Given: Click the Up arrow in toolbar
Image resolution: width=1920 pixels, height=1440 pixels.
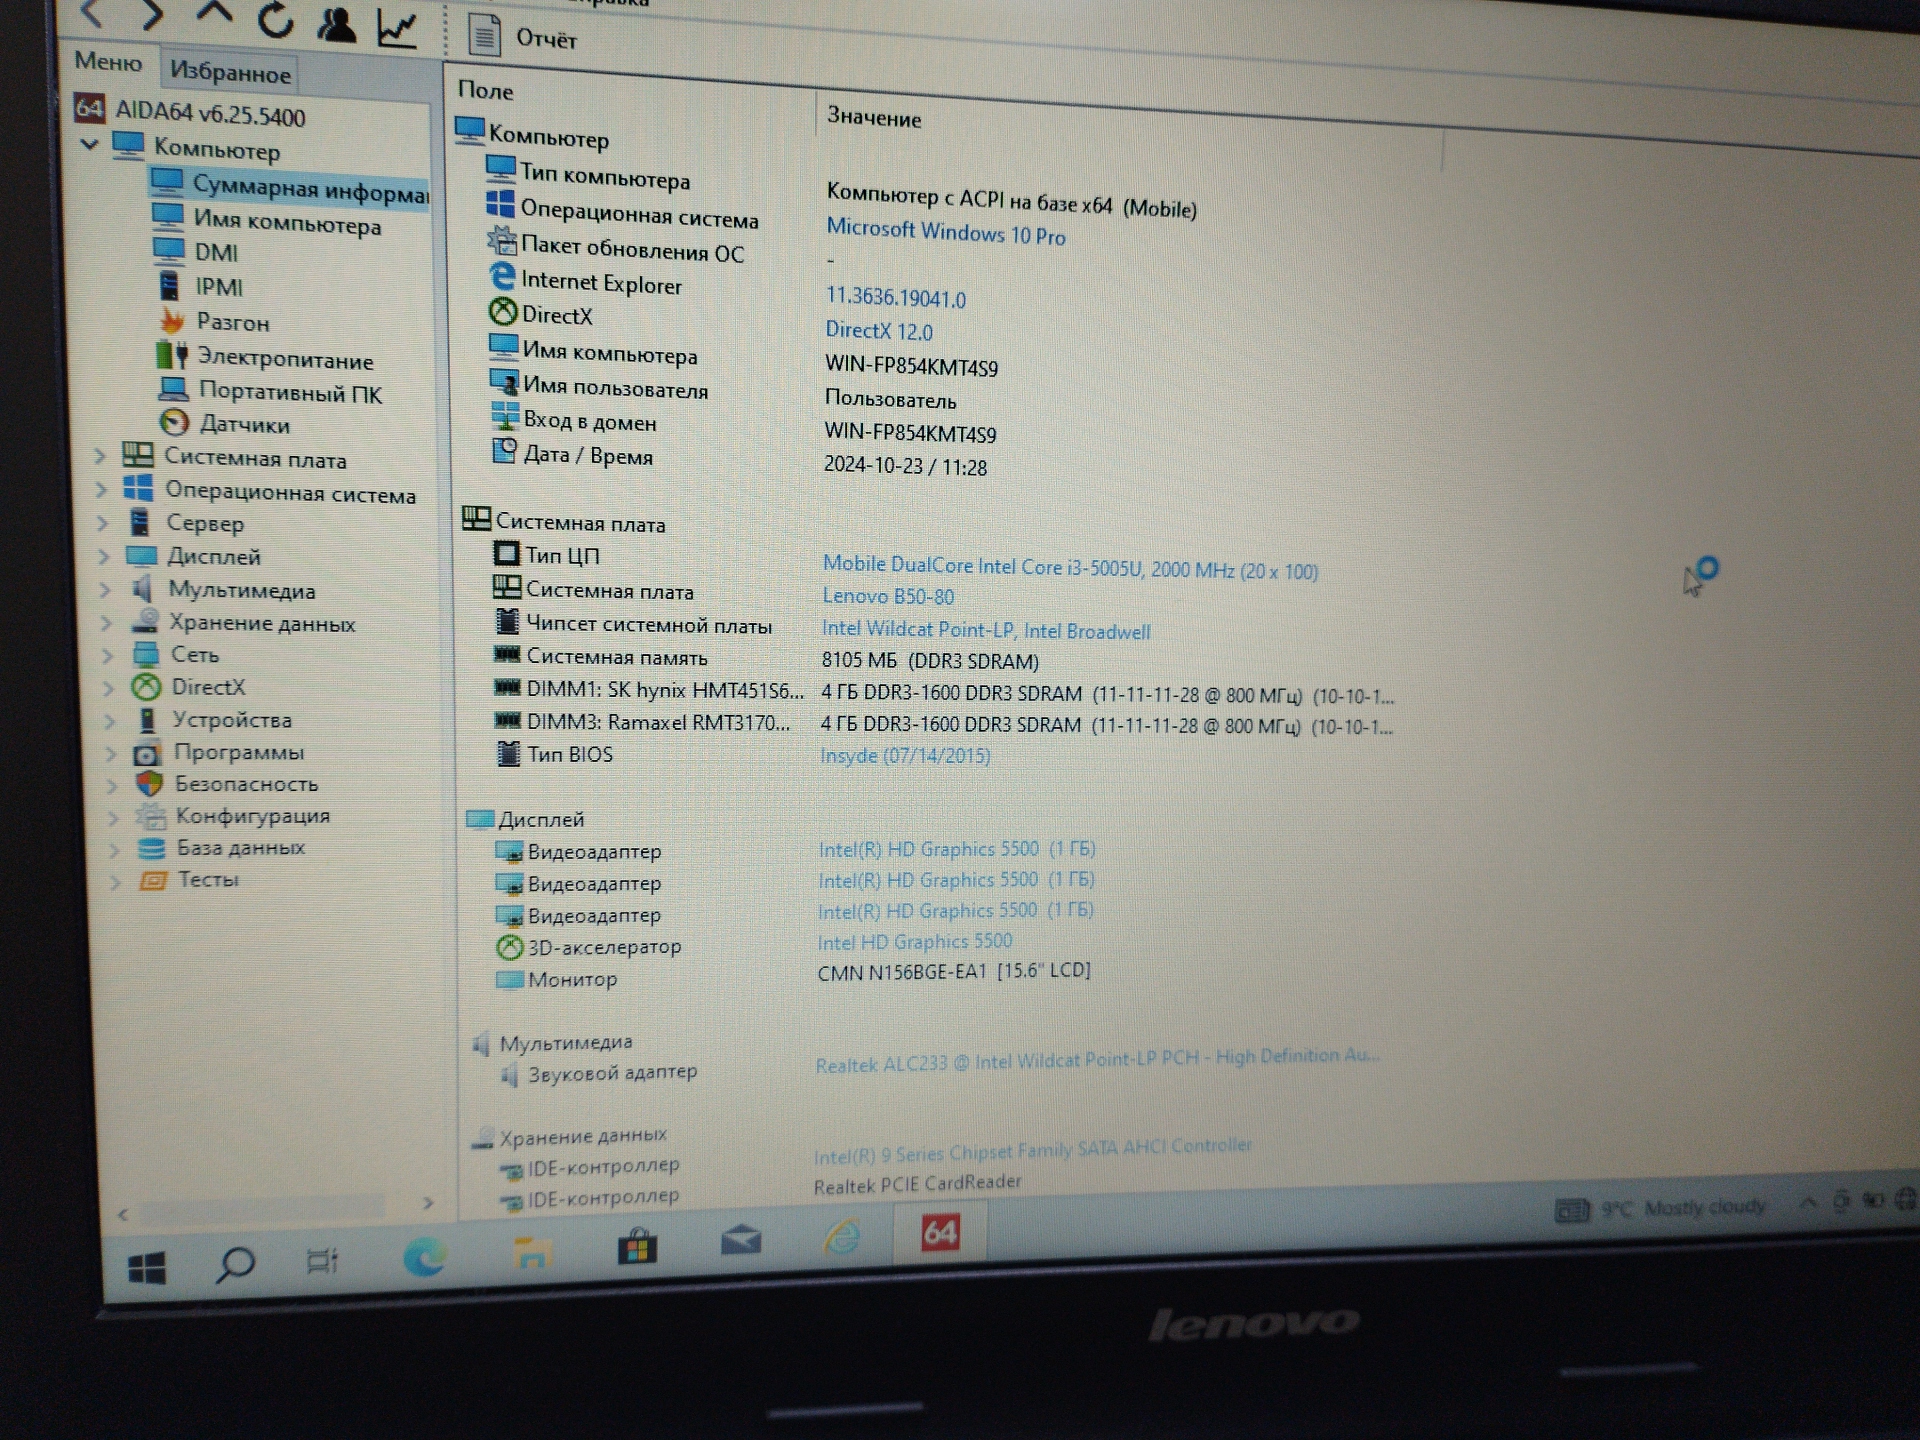Looking at the screenshot, I should pos(214,14).
